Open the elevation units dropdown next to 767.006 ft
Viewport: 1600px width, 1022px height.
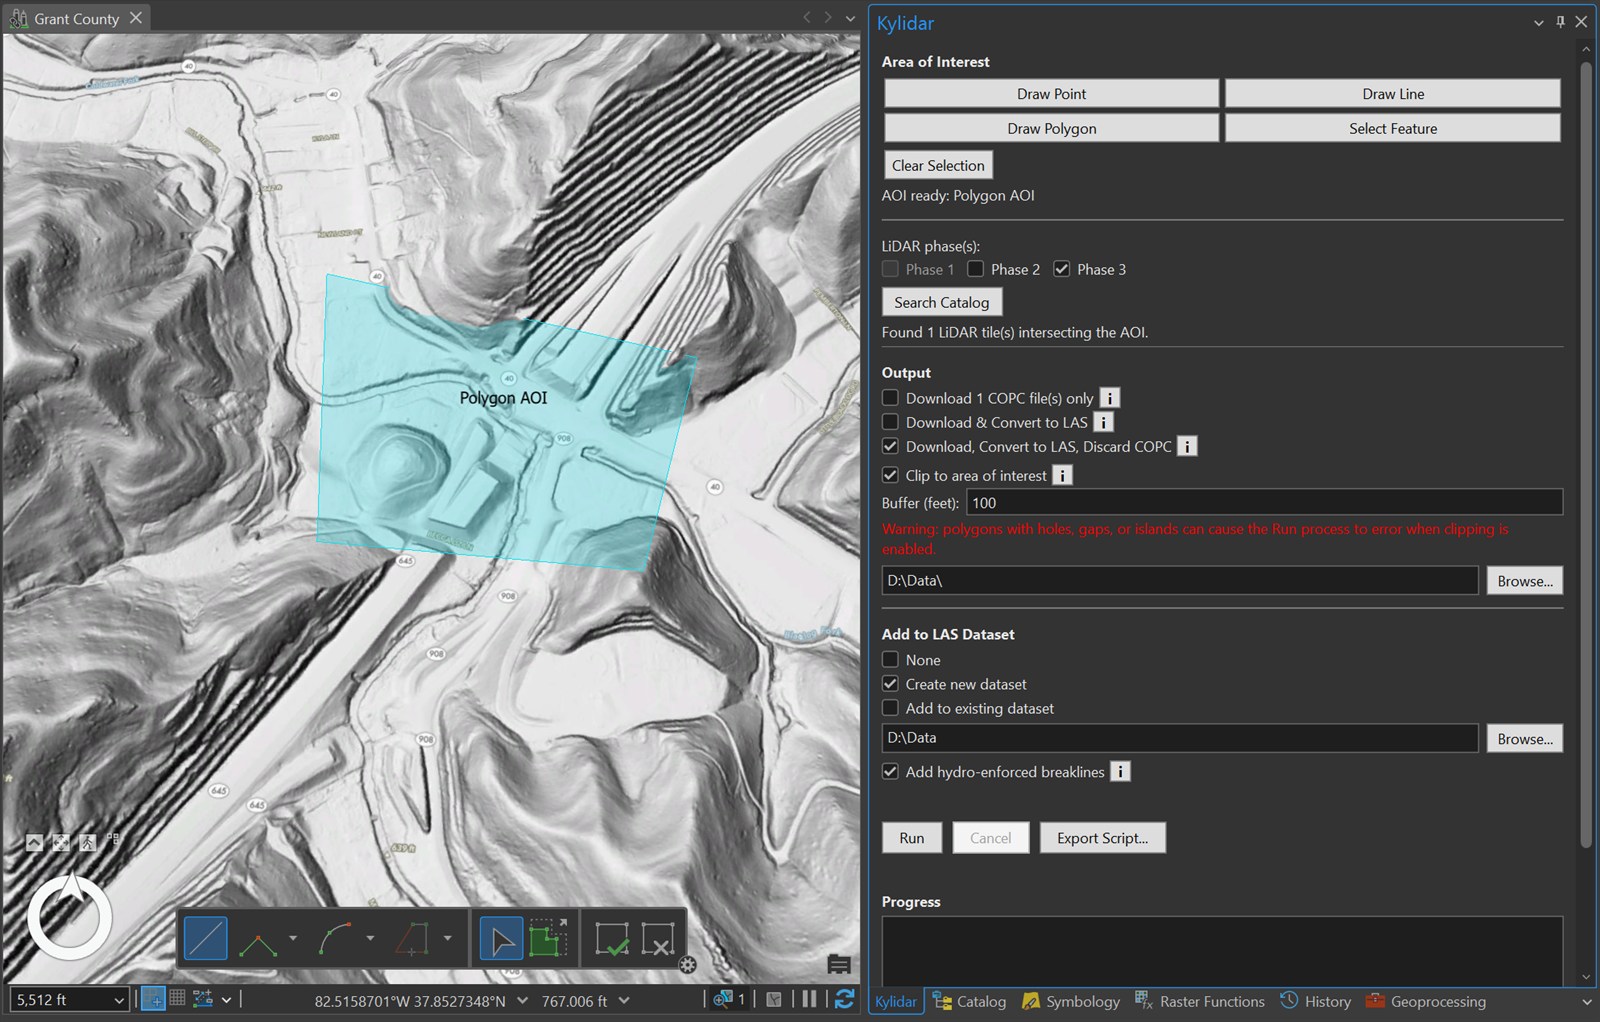point(624,1000)
